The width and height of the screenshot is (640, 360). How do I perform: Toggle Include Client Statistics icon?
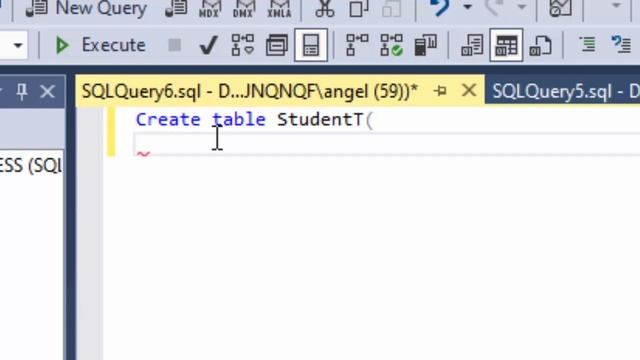click(x=425, y=45)
